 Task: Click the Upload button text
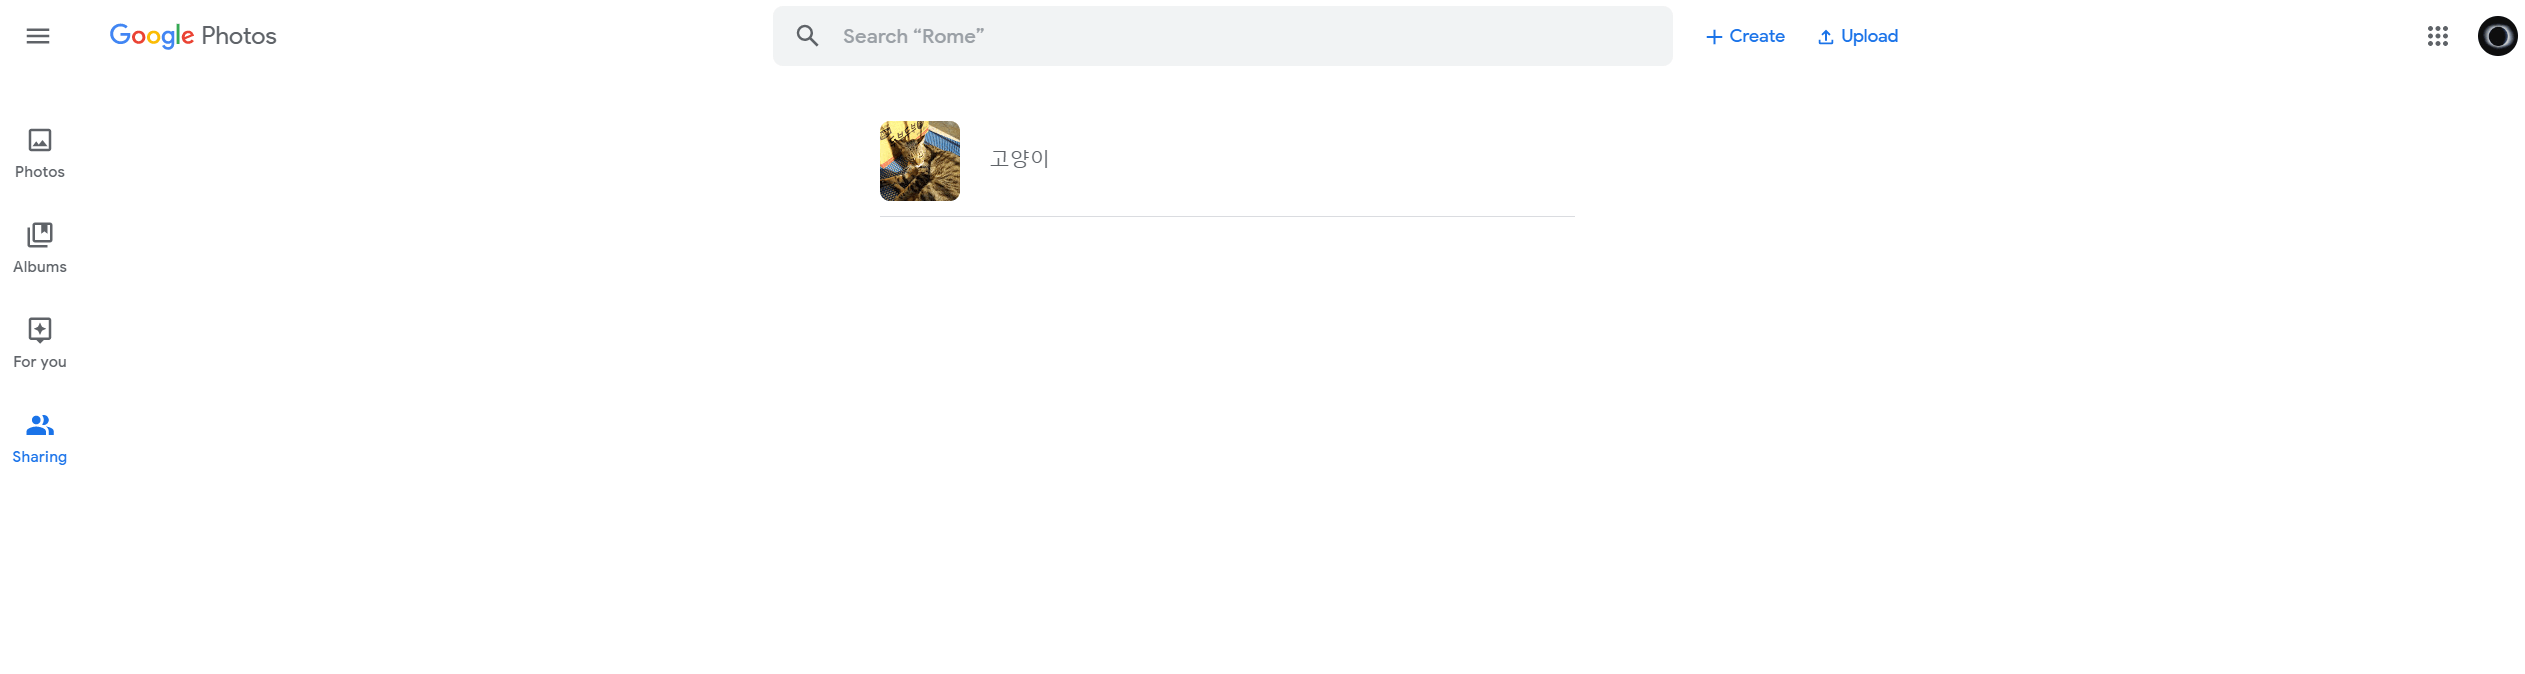click(1869, 36)
